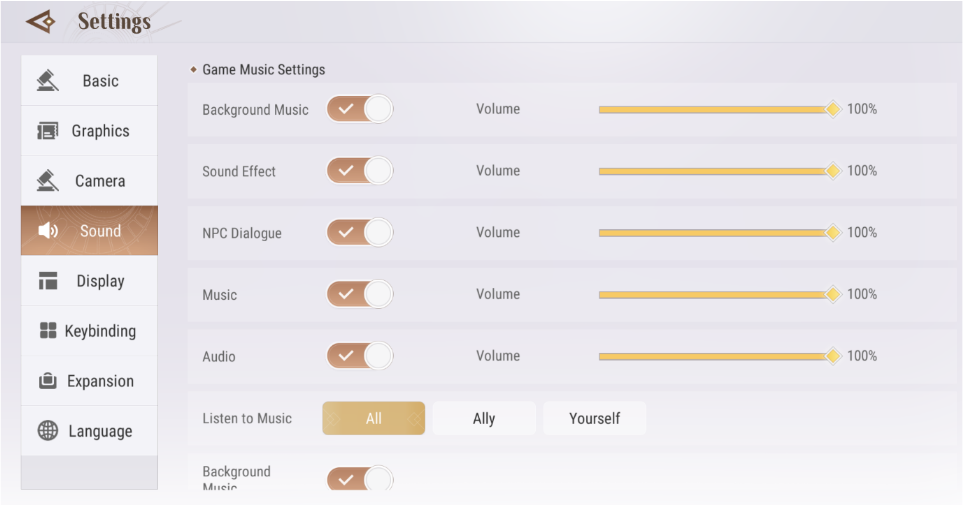The width and height of the screenshot is (963, 506).
Task: Open the Basic settings icon
Action: tap(48, 80)
